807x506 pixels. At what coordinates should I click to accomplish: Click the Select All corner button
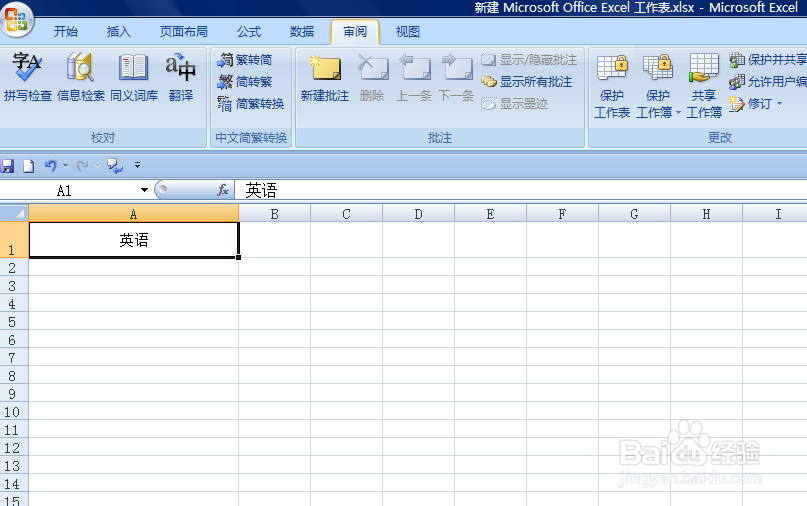click(x=14, y=213)
